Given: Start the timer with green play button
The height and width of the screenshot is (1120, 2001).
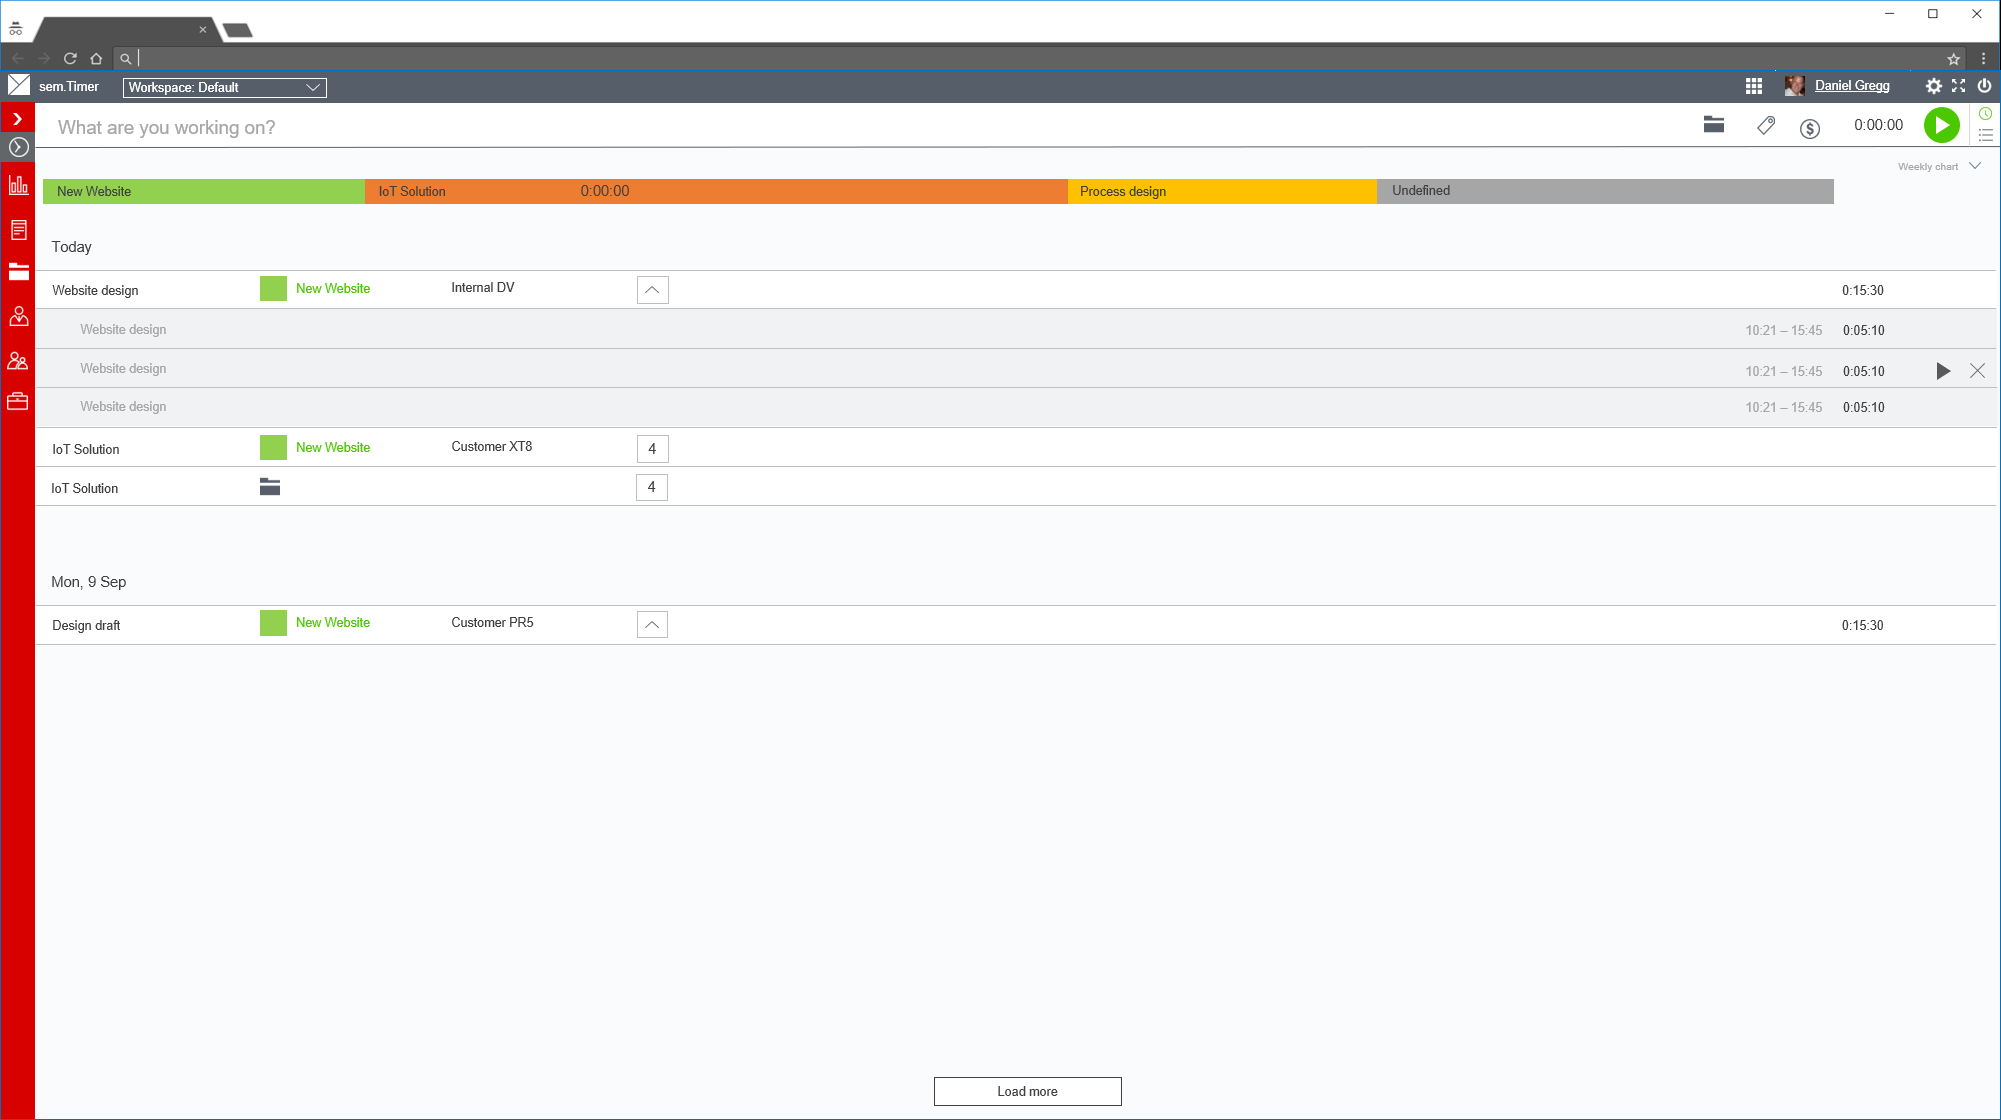Looking at the screenshot, I should click(1941, 125).
